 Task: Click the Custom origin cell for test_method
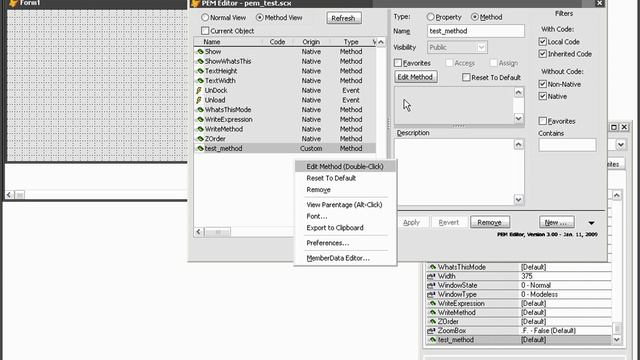(x=311, y=149)
